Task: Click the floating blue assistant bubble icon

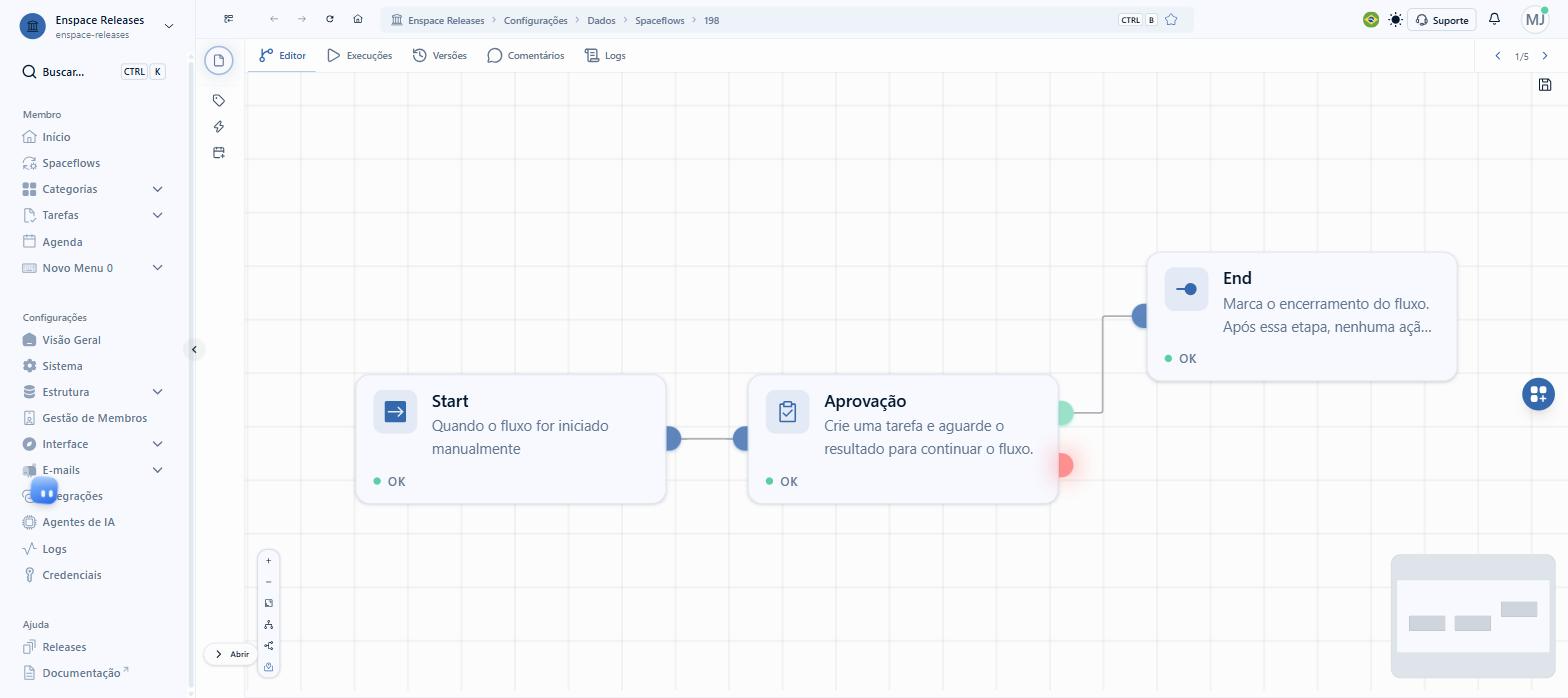Action: point(44,492)
